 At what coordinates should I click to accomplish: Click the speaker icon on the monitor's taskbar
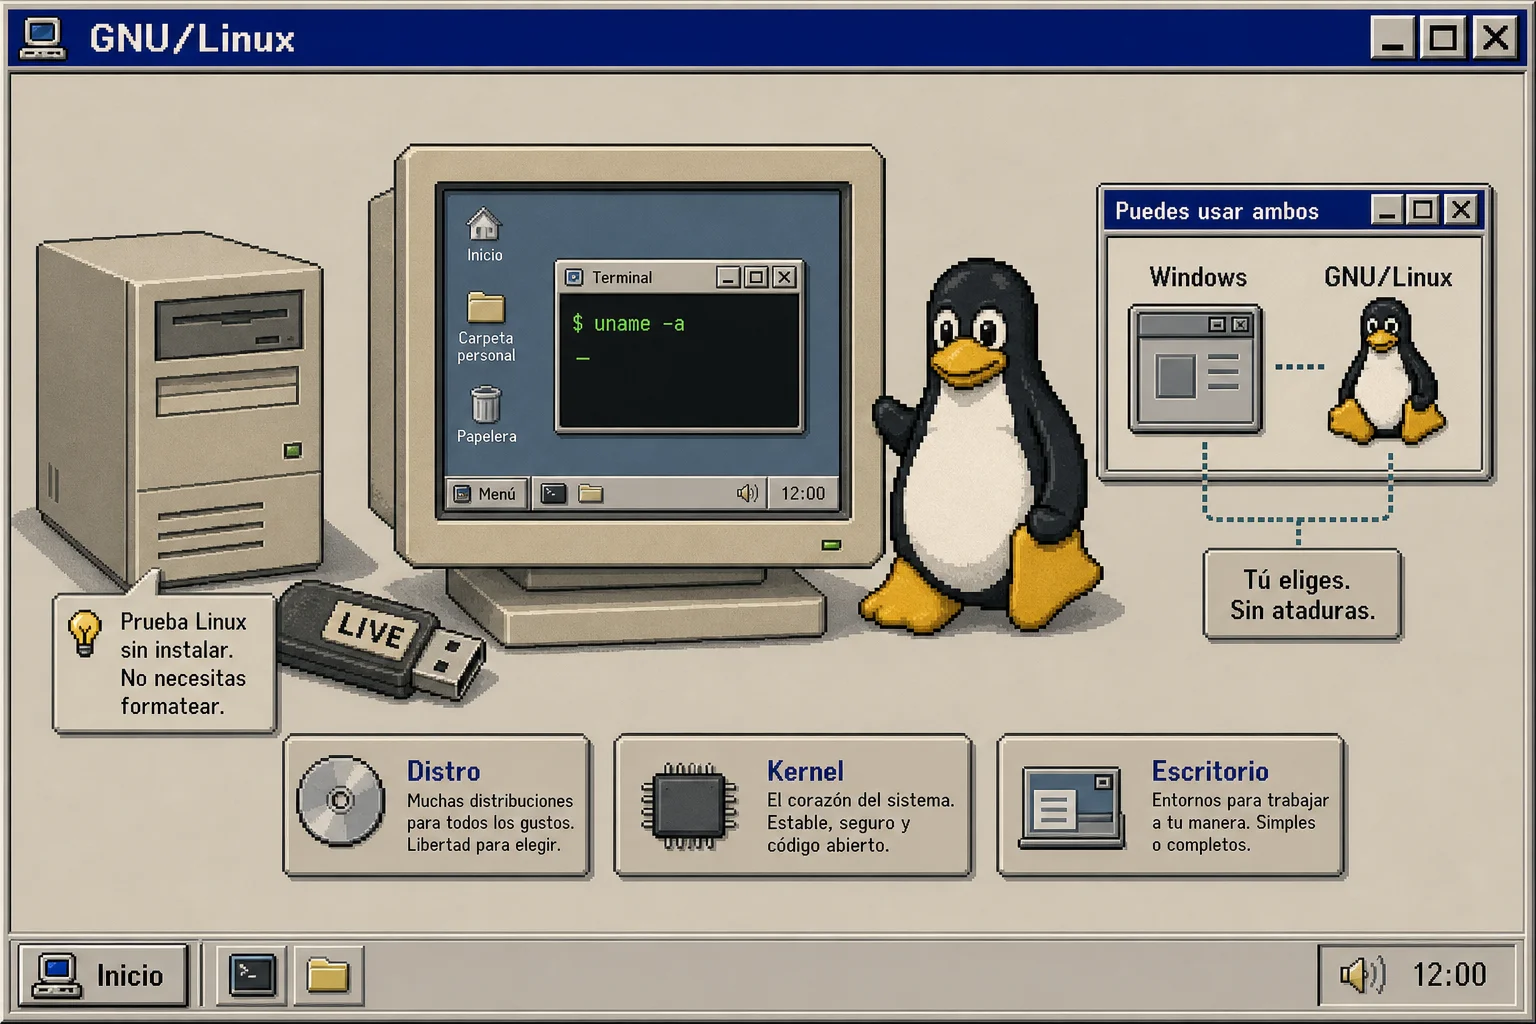(x=747, y=493)
